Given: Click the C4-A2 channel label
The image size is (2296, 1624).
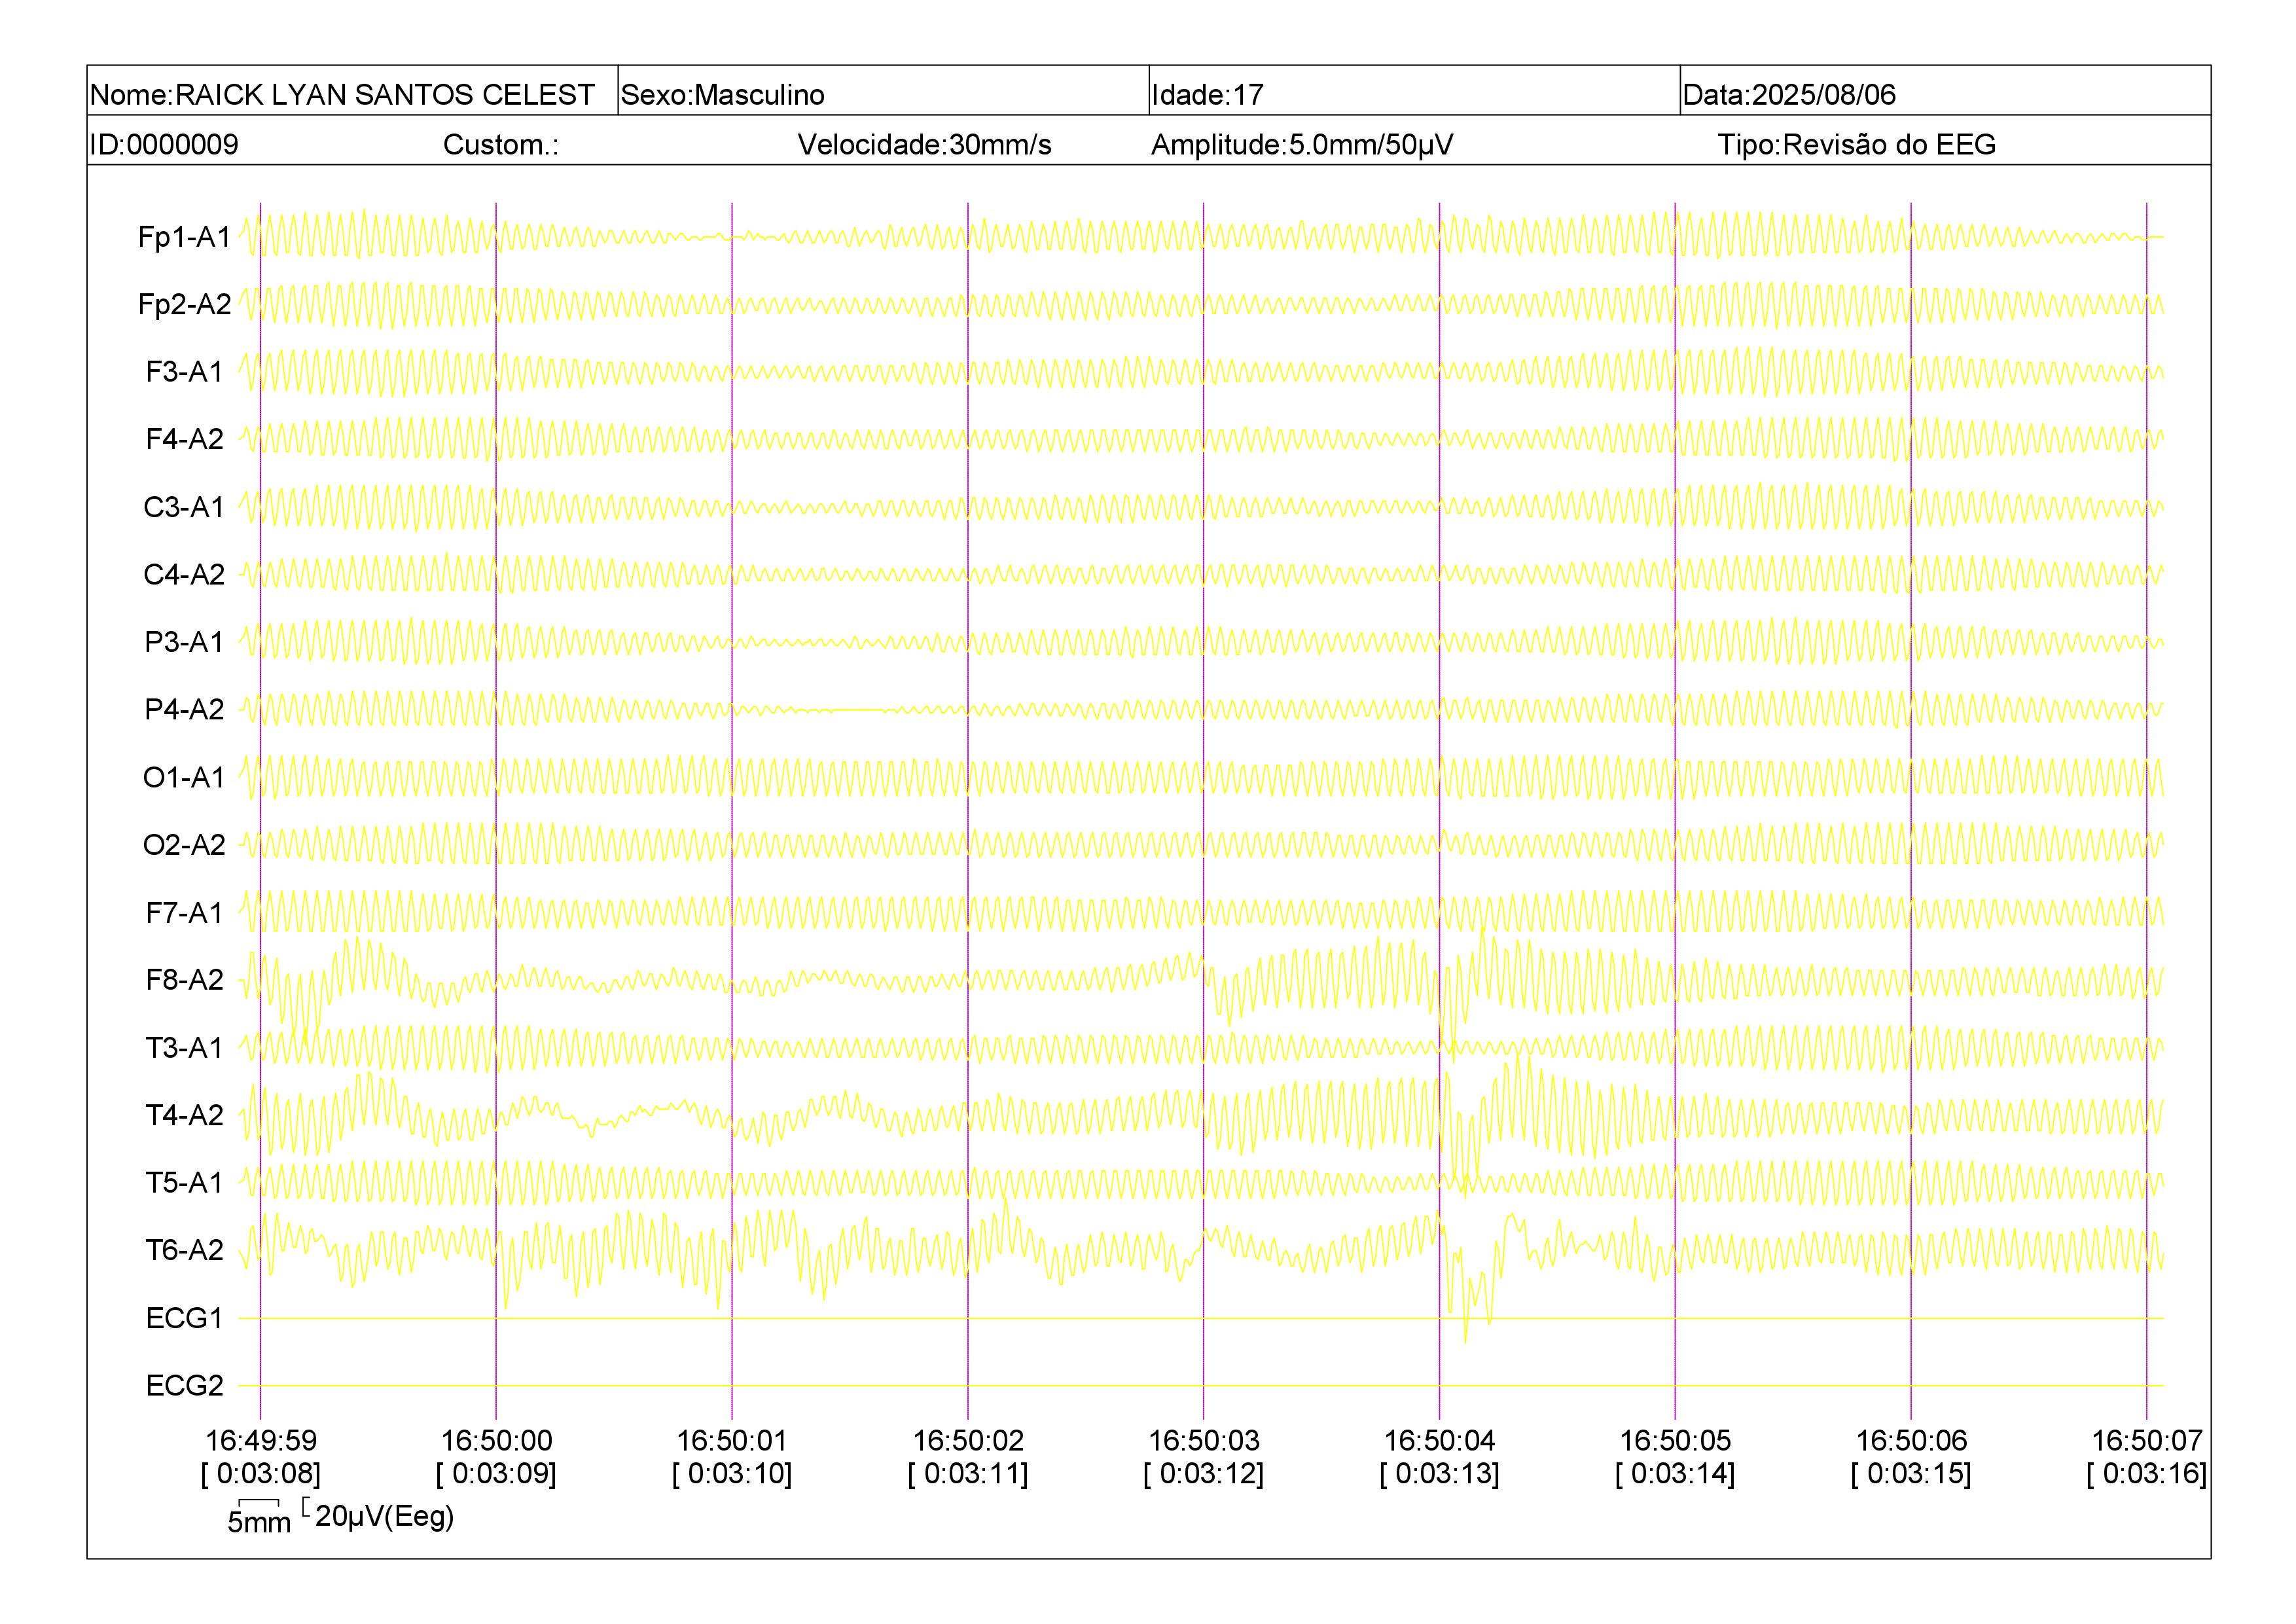Looking at the screenshot, I should [184, 574].
